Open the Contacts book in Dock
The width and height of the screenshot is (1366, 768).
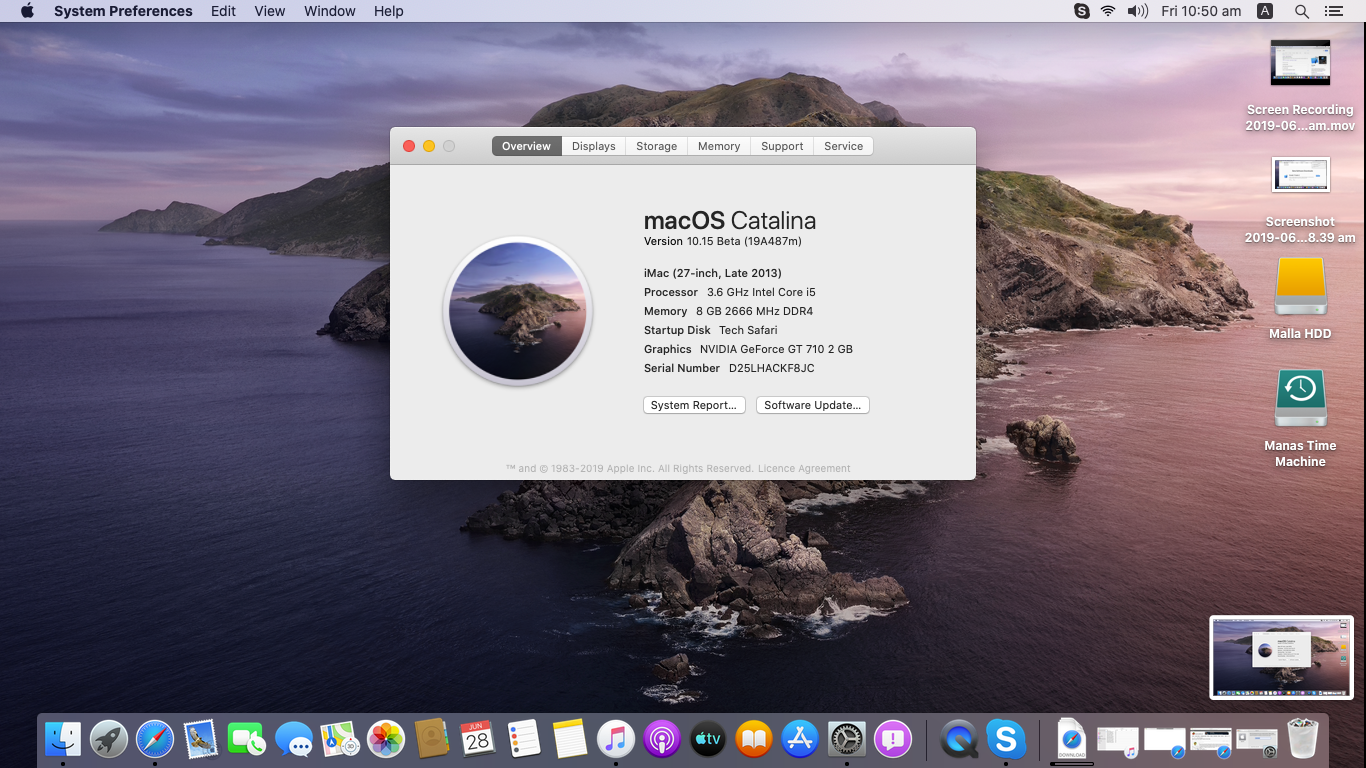pyautogui.click(x=432, y=739)
